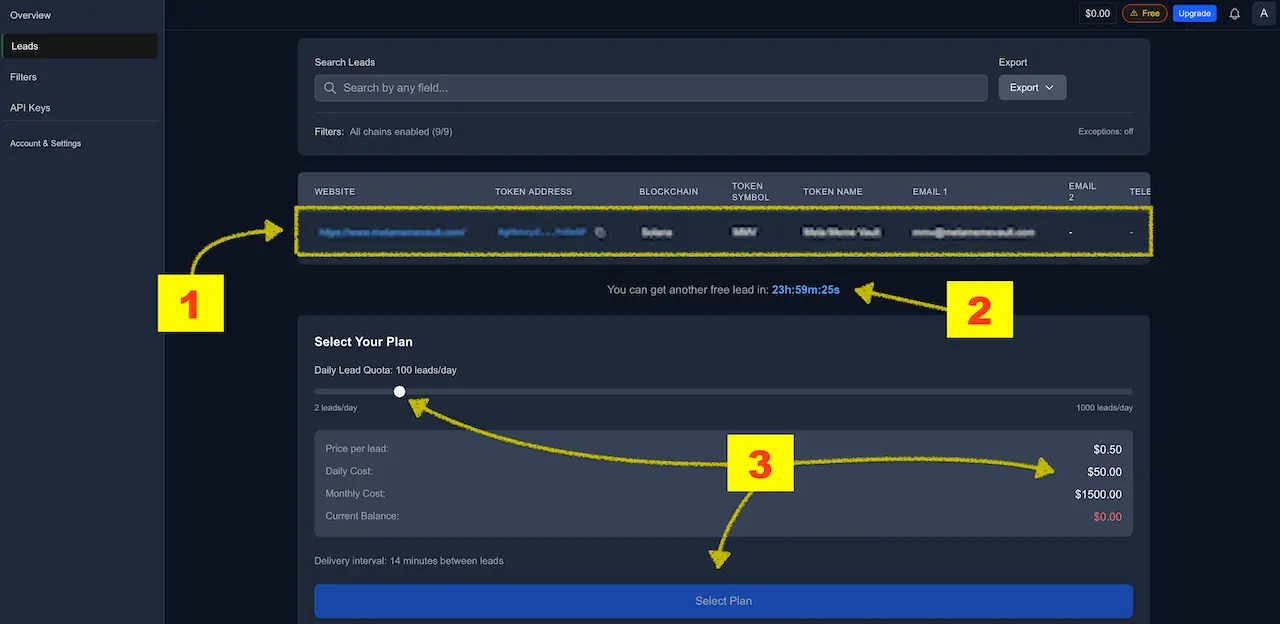Toggle the Exceptions setting on
Image resolution: width=1280 pixels, height=624 pixels.
1105,130
